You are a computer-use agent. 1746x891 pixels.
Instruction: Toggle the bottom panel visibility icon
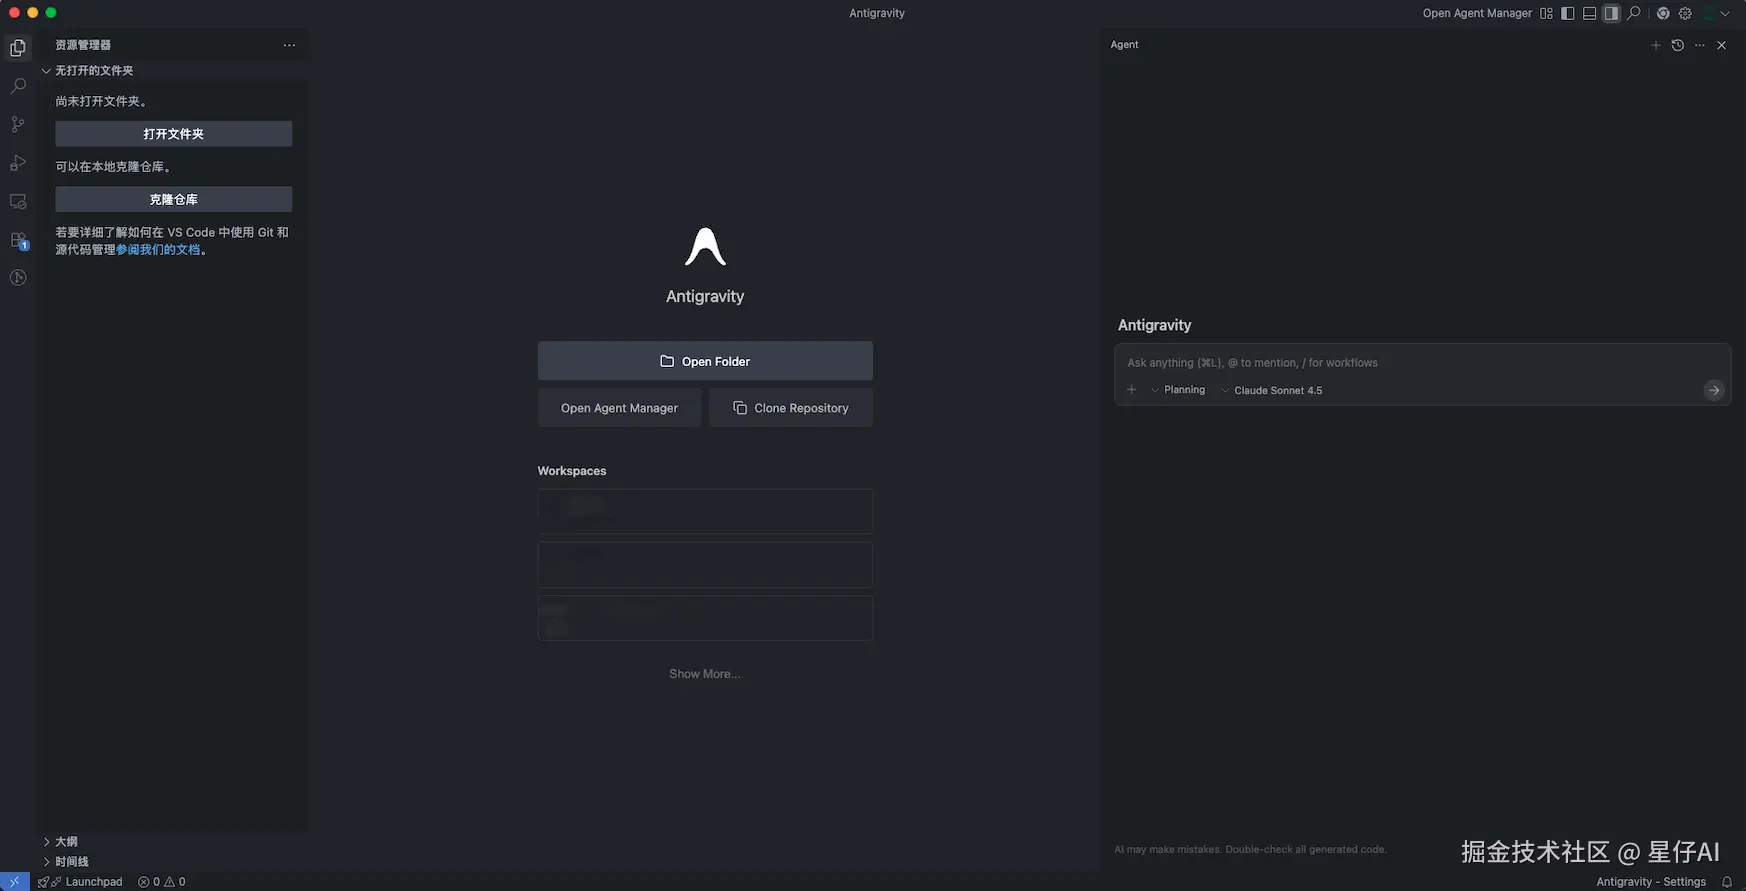[x=1590, y=14]
